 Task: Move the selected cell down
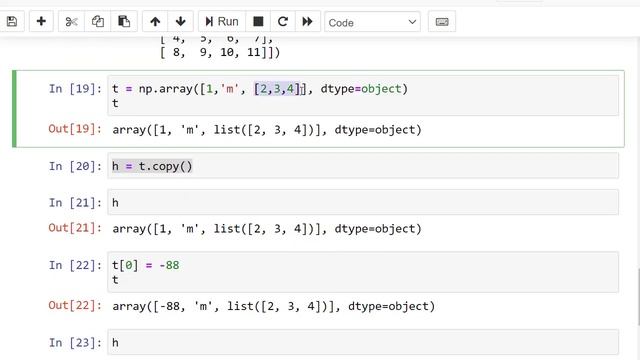(x=180, y=22)
